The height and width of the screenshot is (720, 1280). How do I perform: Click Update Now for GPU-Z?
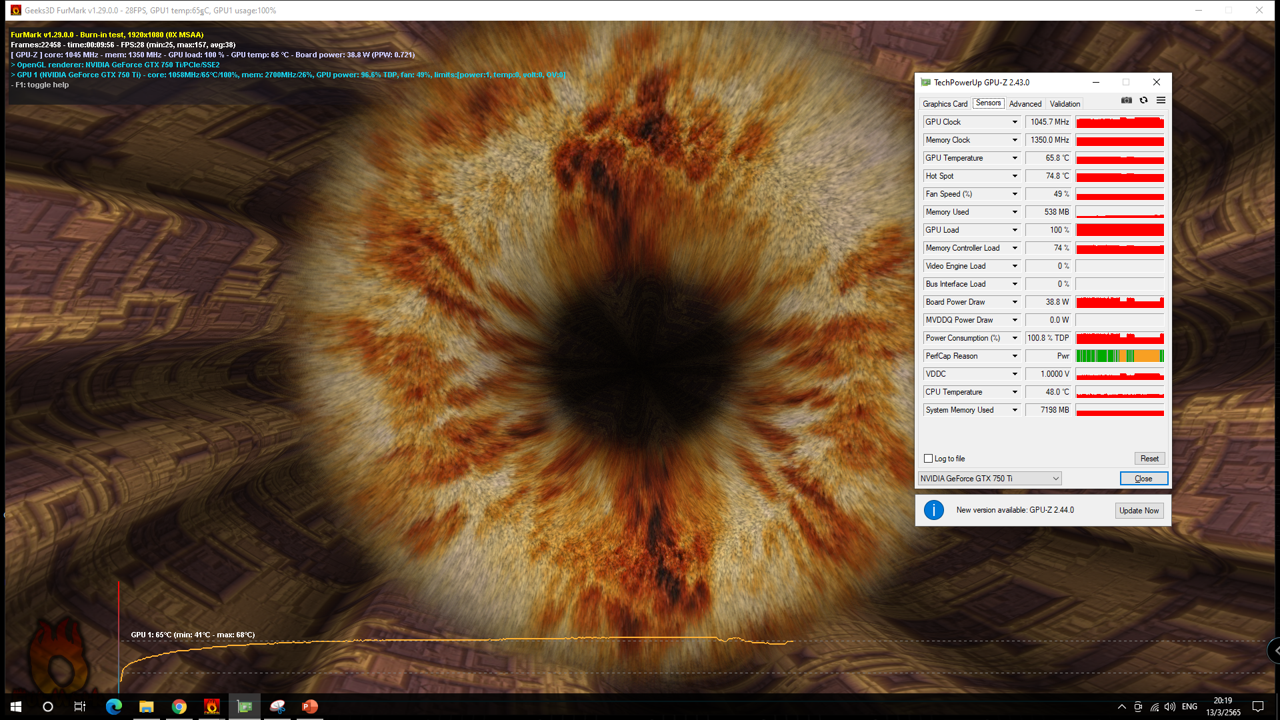coord(1138,511)
